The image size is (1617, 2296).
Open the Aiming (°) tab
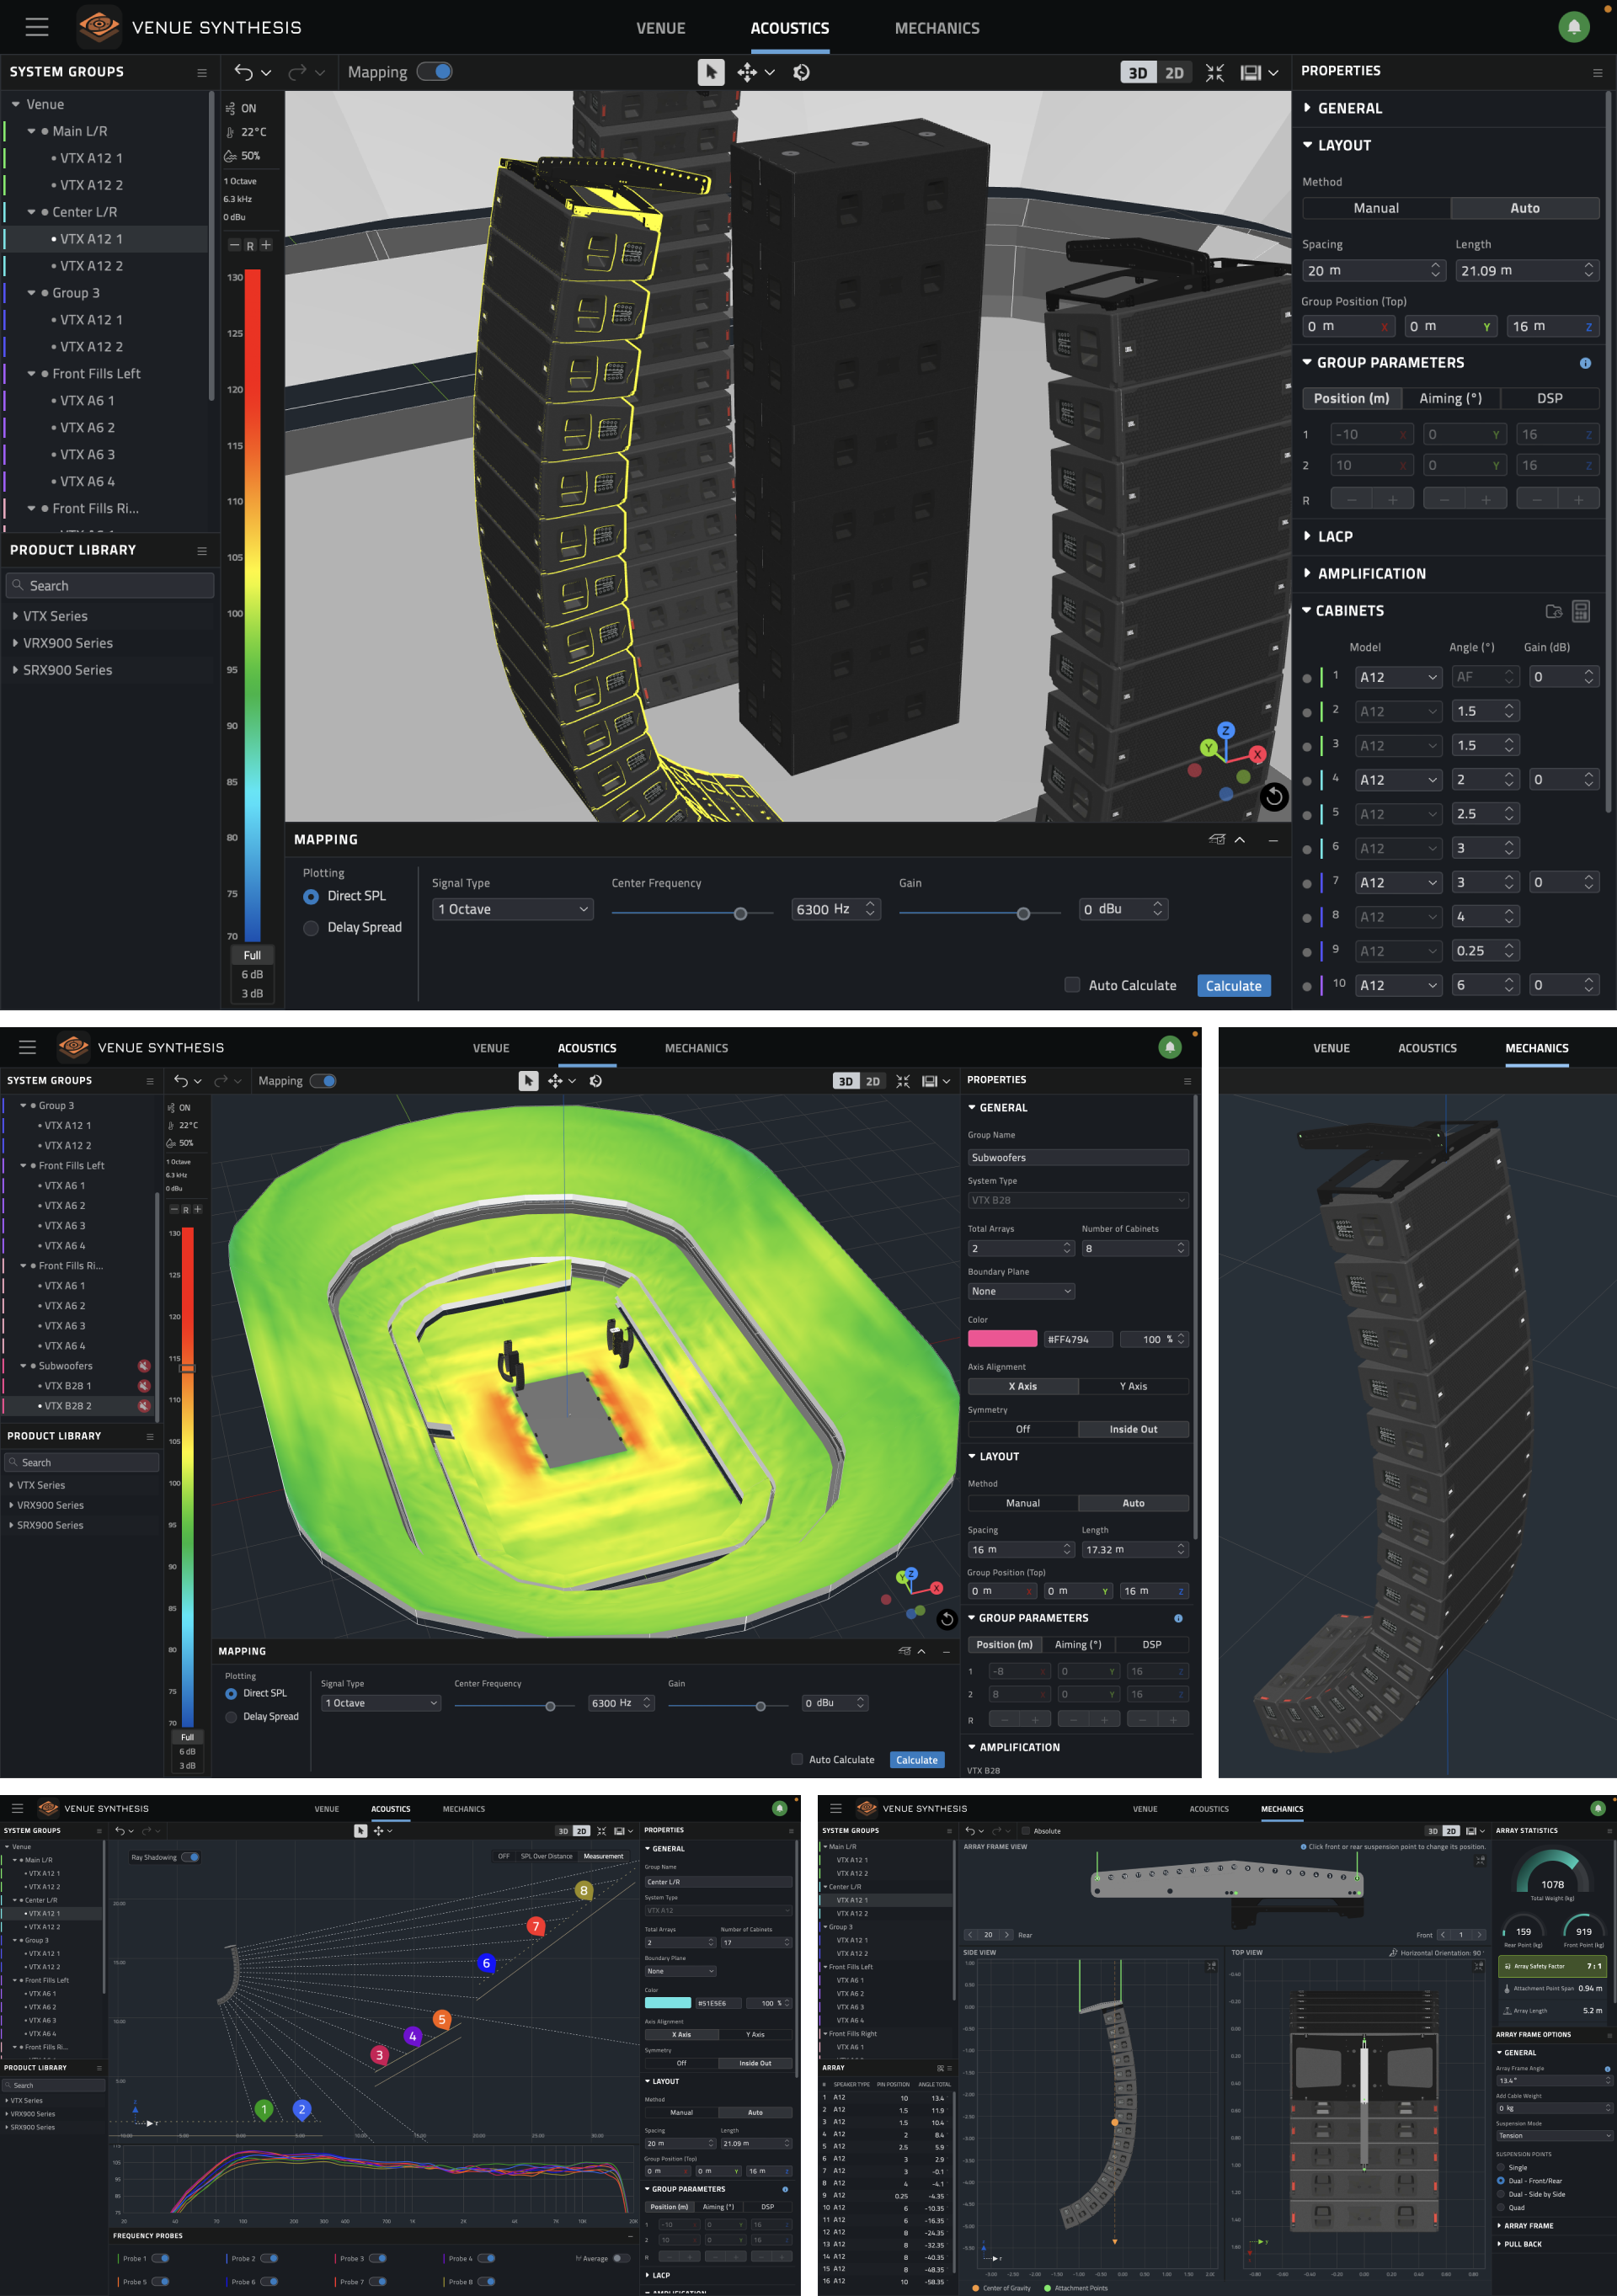point(1450,398)
